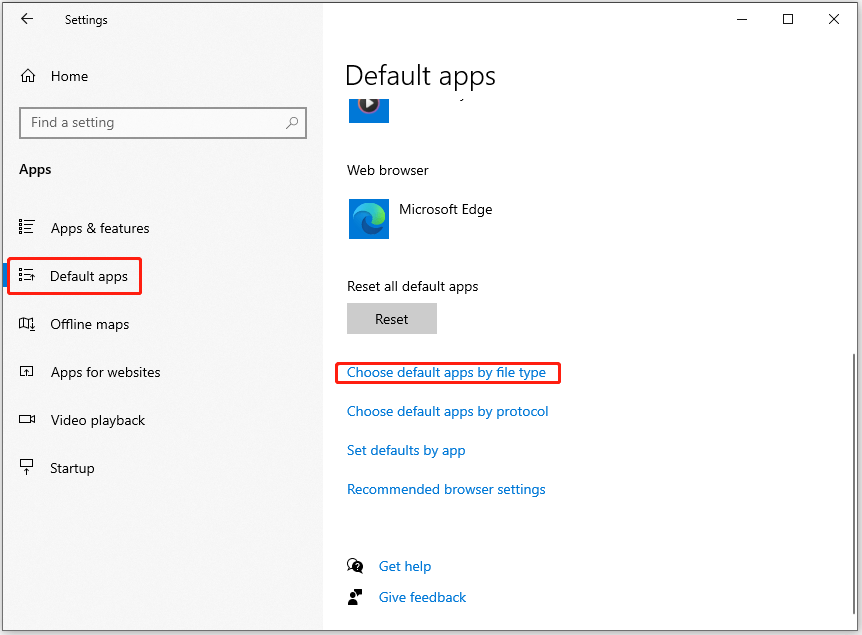The width and height of the screenshot is (862, 635).
Task: Click the Startup icon in the sidebar
Action: 26,467
